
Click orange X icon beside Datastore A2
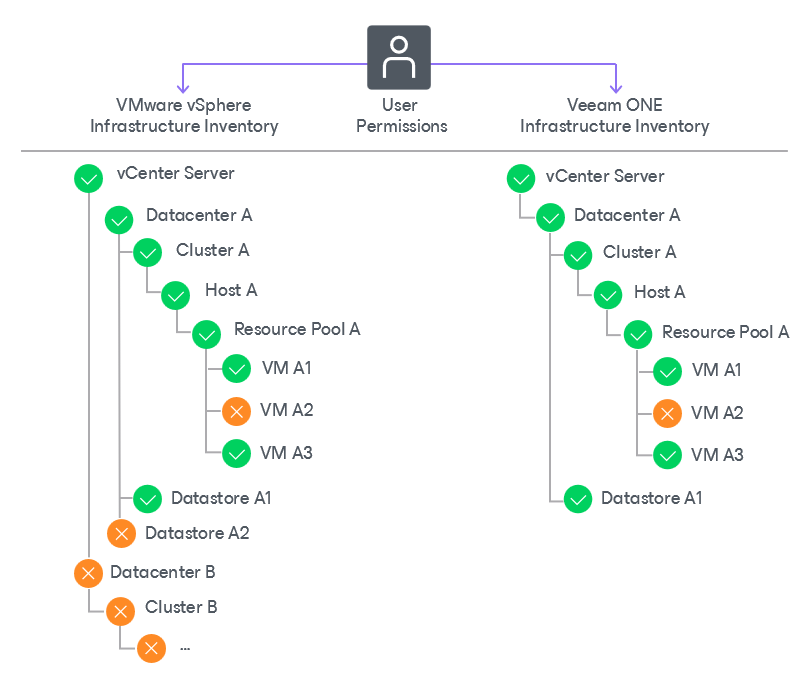pos(121,534)
